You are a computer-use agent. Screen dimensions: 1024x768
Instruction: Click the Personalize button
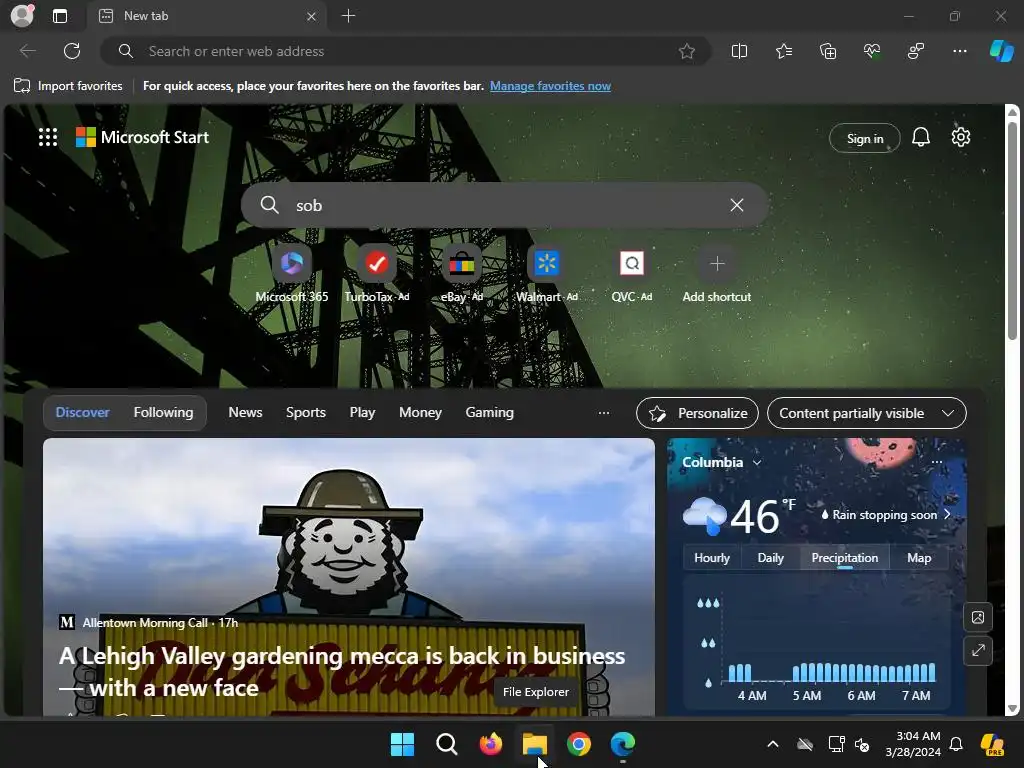(x=697, y=413)
